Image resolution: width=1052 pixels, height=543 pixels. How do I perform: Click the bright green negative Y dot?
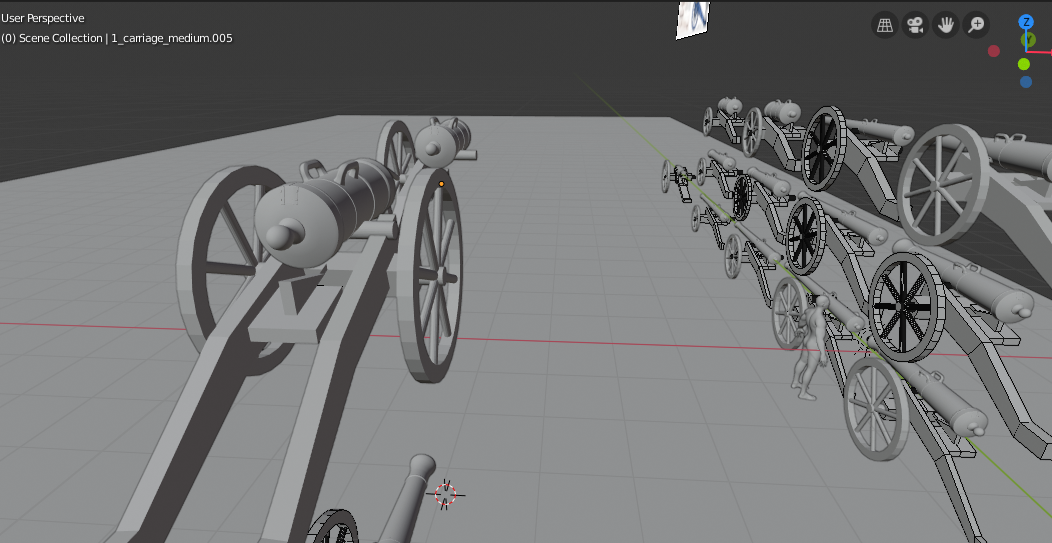1024,64
